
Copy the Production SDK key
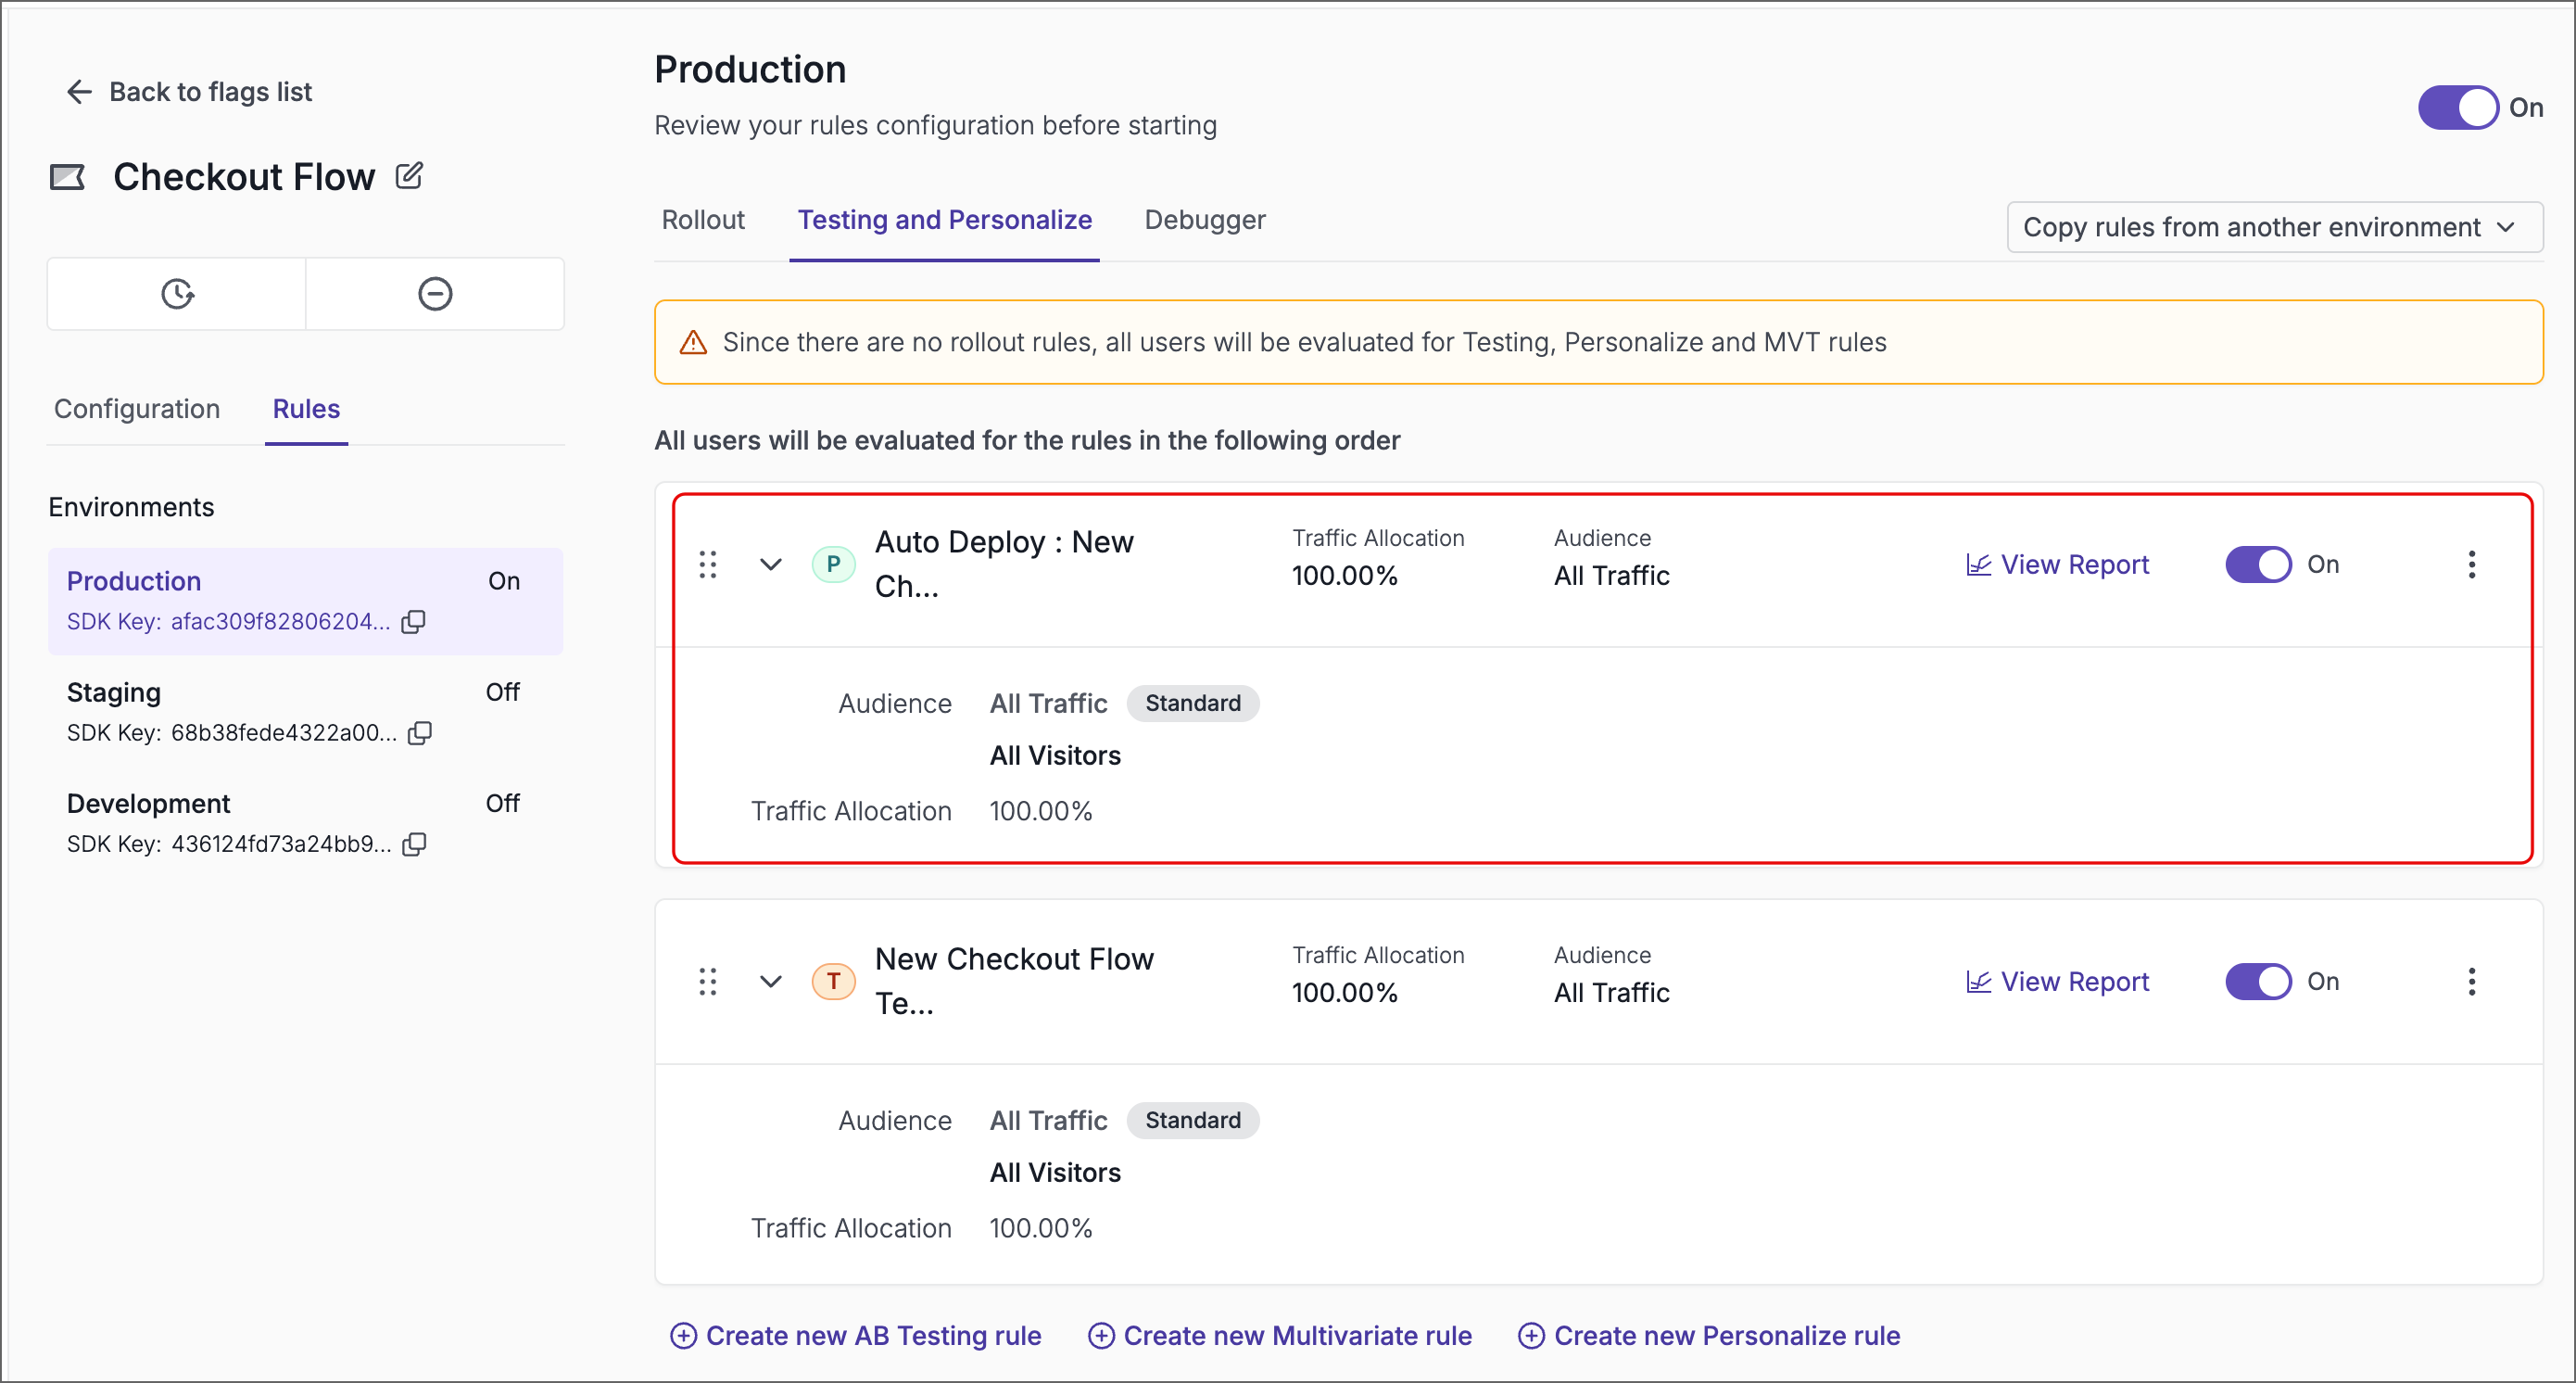(414, 622)
